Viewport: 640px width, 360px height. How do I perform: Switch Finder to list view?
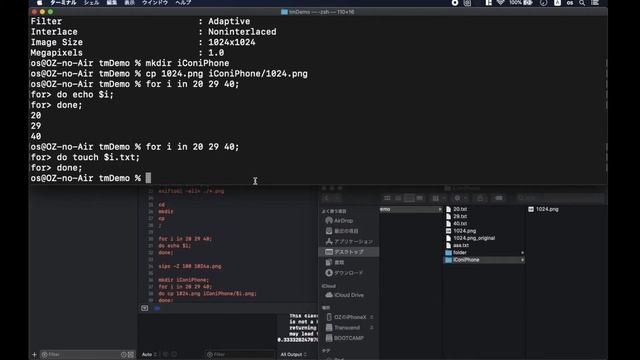(398, 198)
